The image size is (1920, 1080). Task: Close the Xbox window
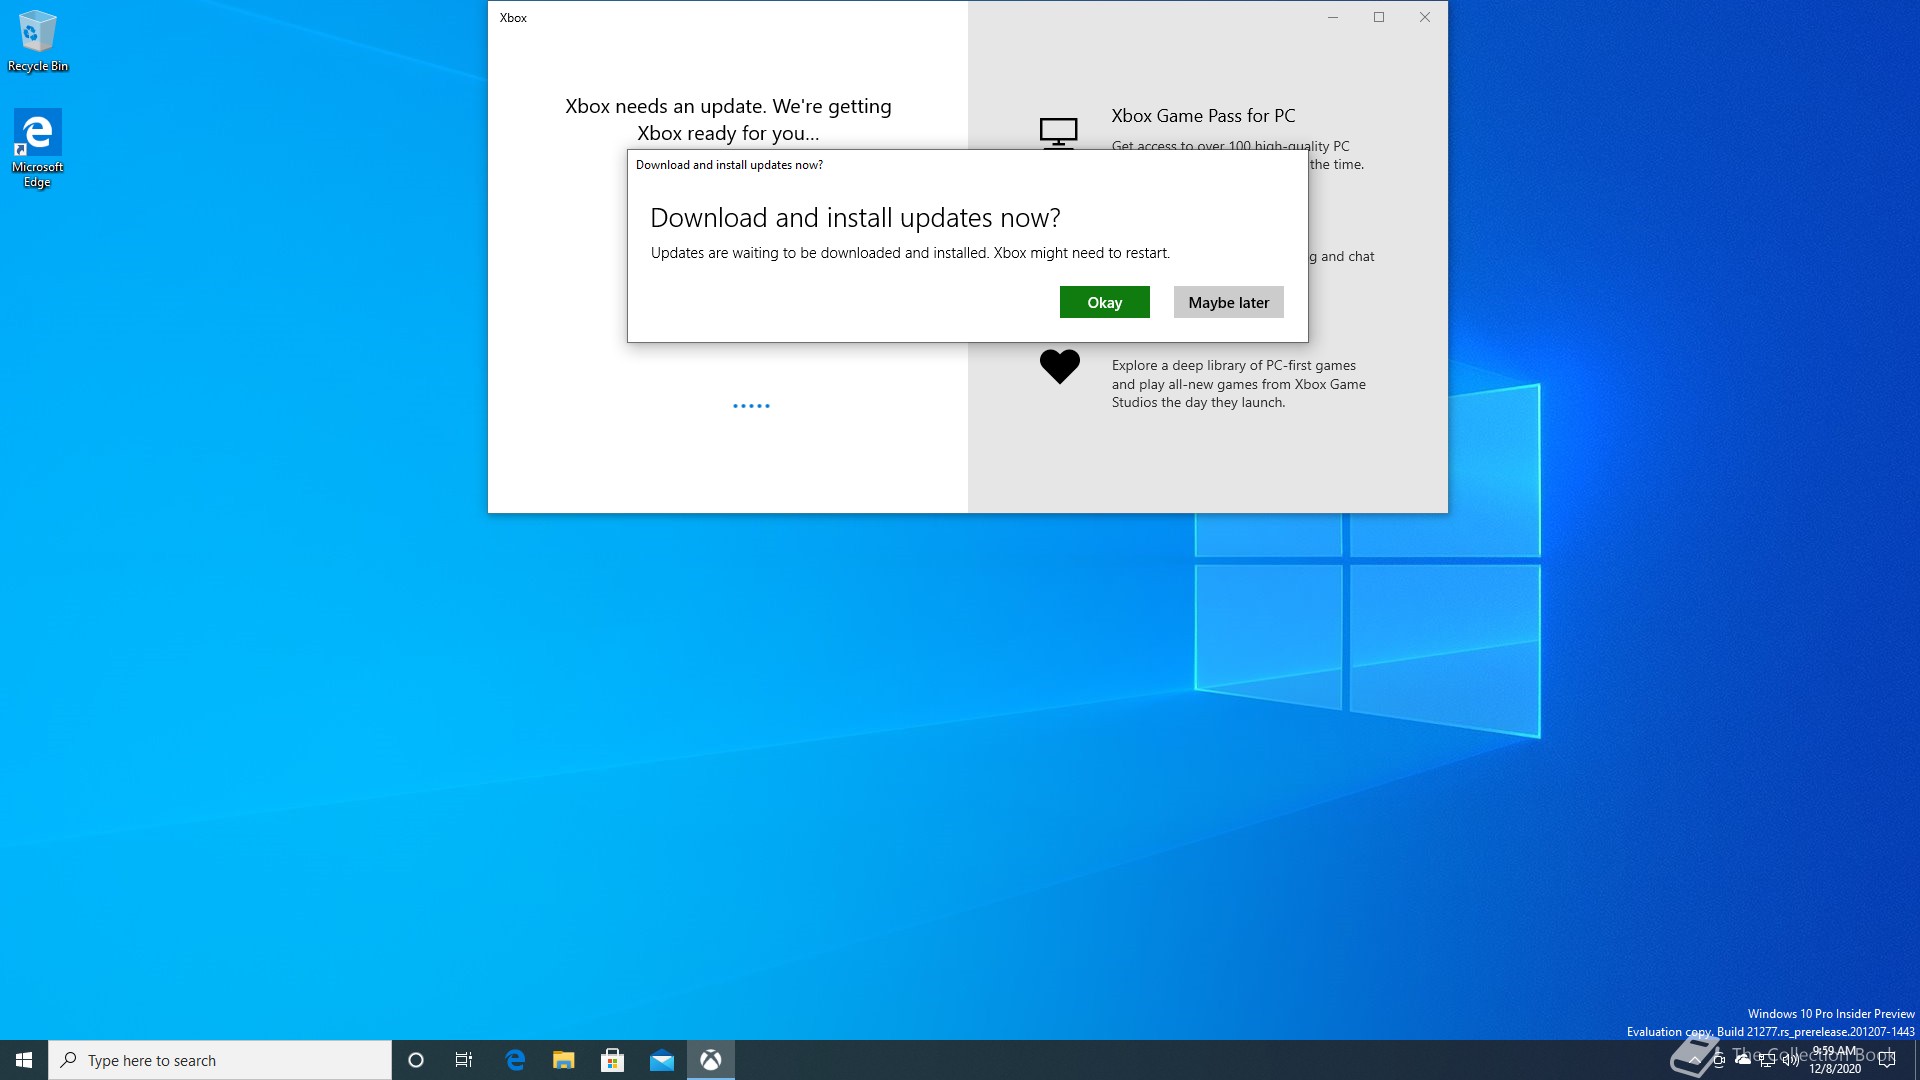[x=1425, y=17]
